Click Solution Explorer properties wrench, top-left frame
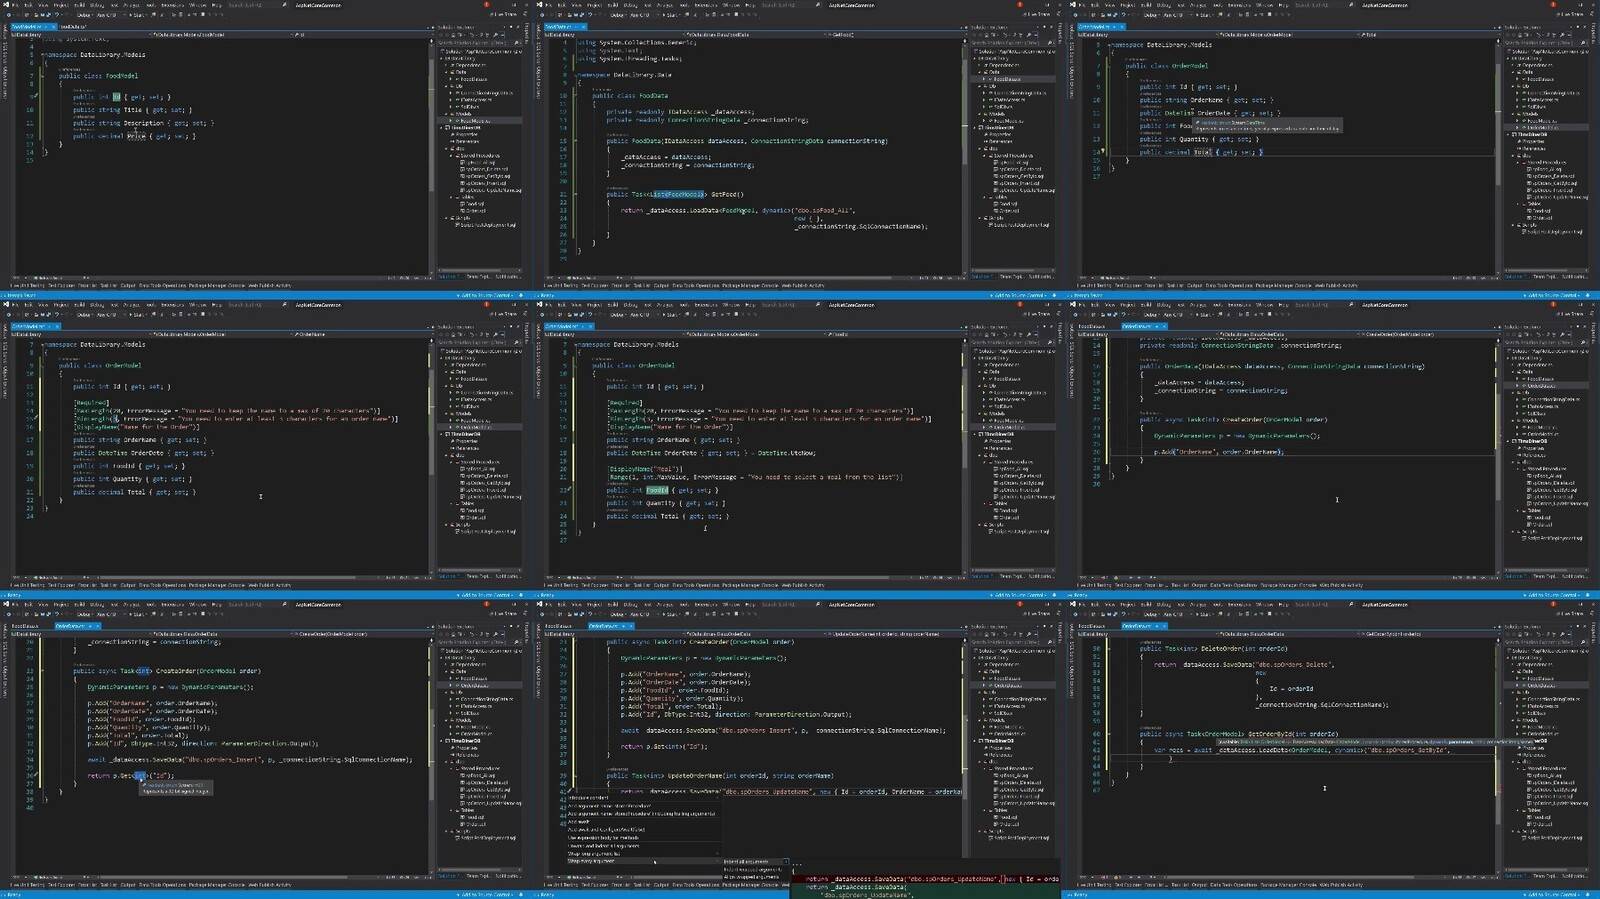This screenshot has height=899, width=1600. [495, 35]
